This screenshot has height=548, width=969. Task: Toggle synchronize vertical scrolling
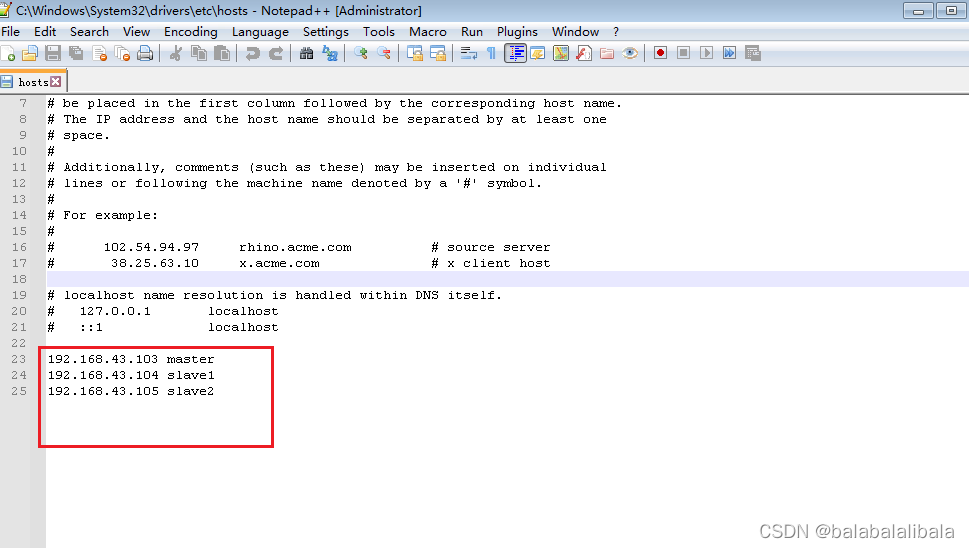pyautogui.click(x=415, y=54)
